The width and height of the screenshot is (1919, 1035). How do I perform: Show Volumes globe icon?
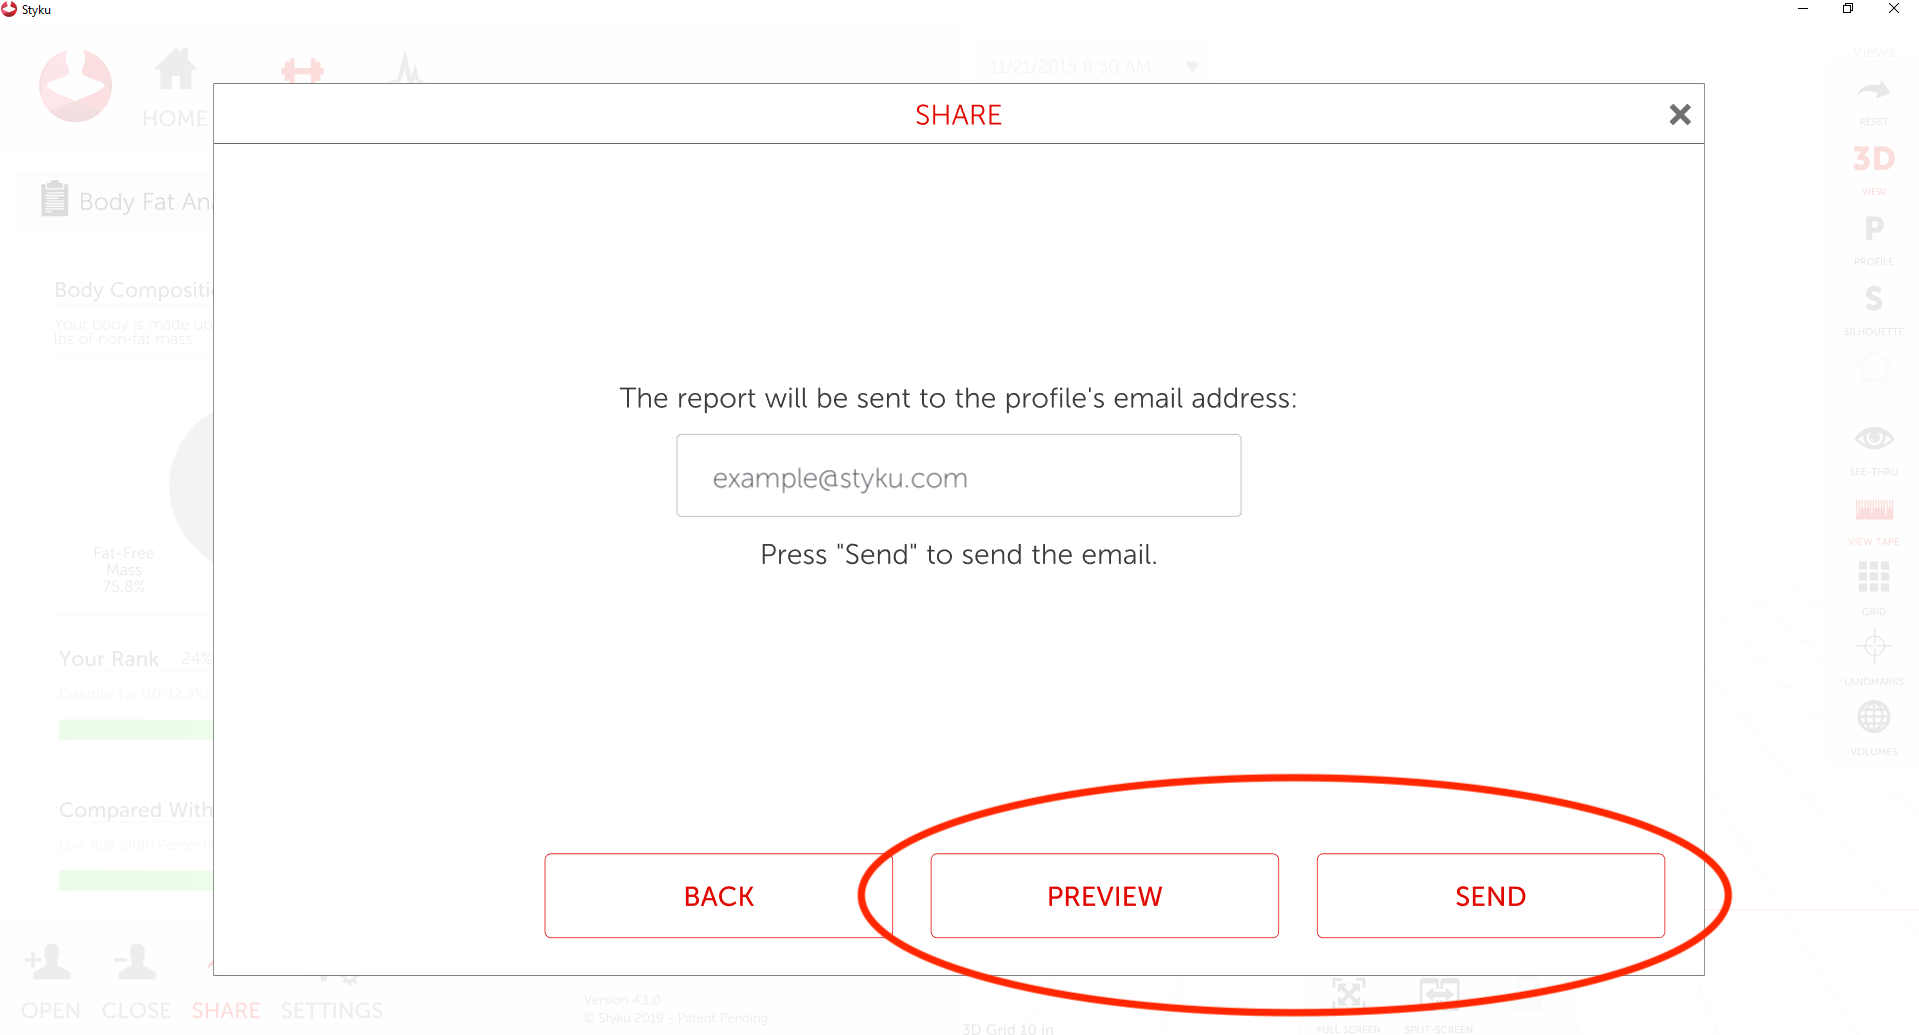[1873, 717]
